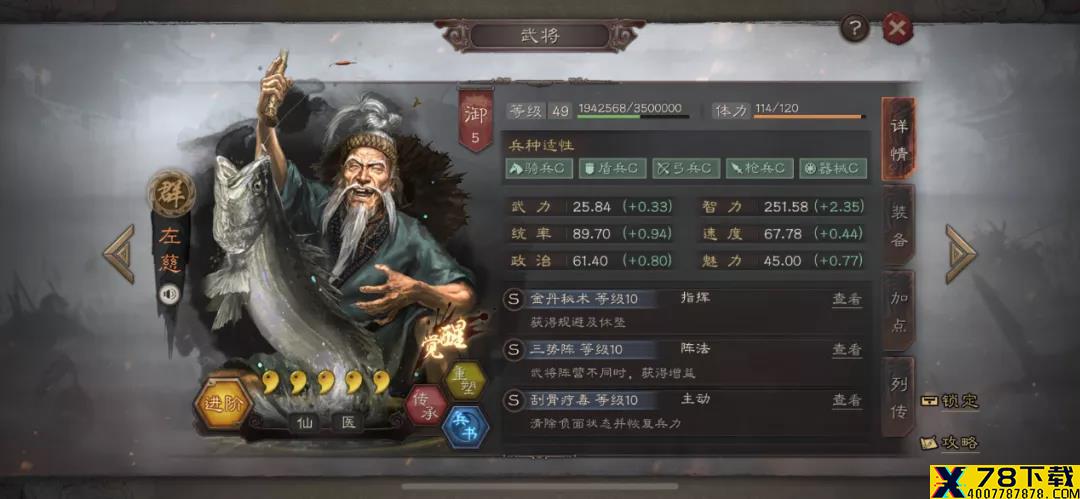Tap the orange 进阶 hexagon icon
1080x499 pixels.
[222, 405]
